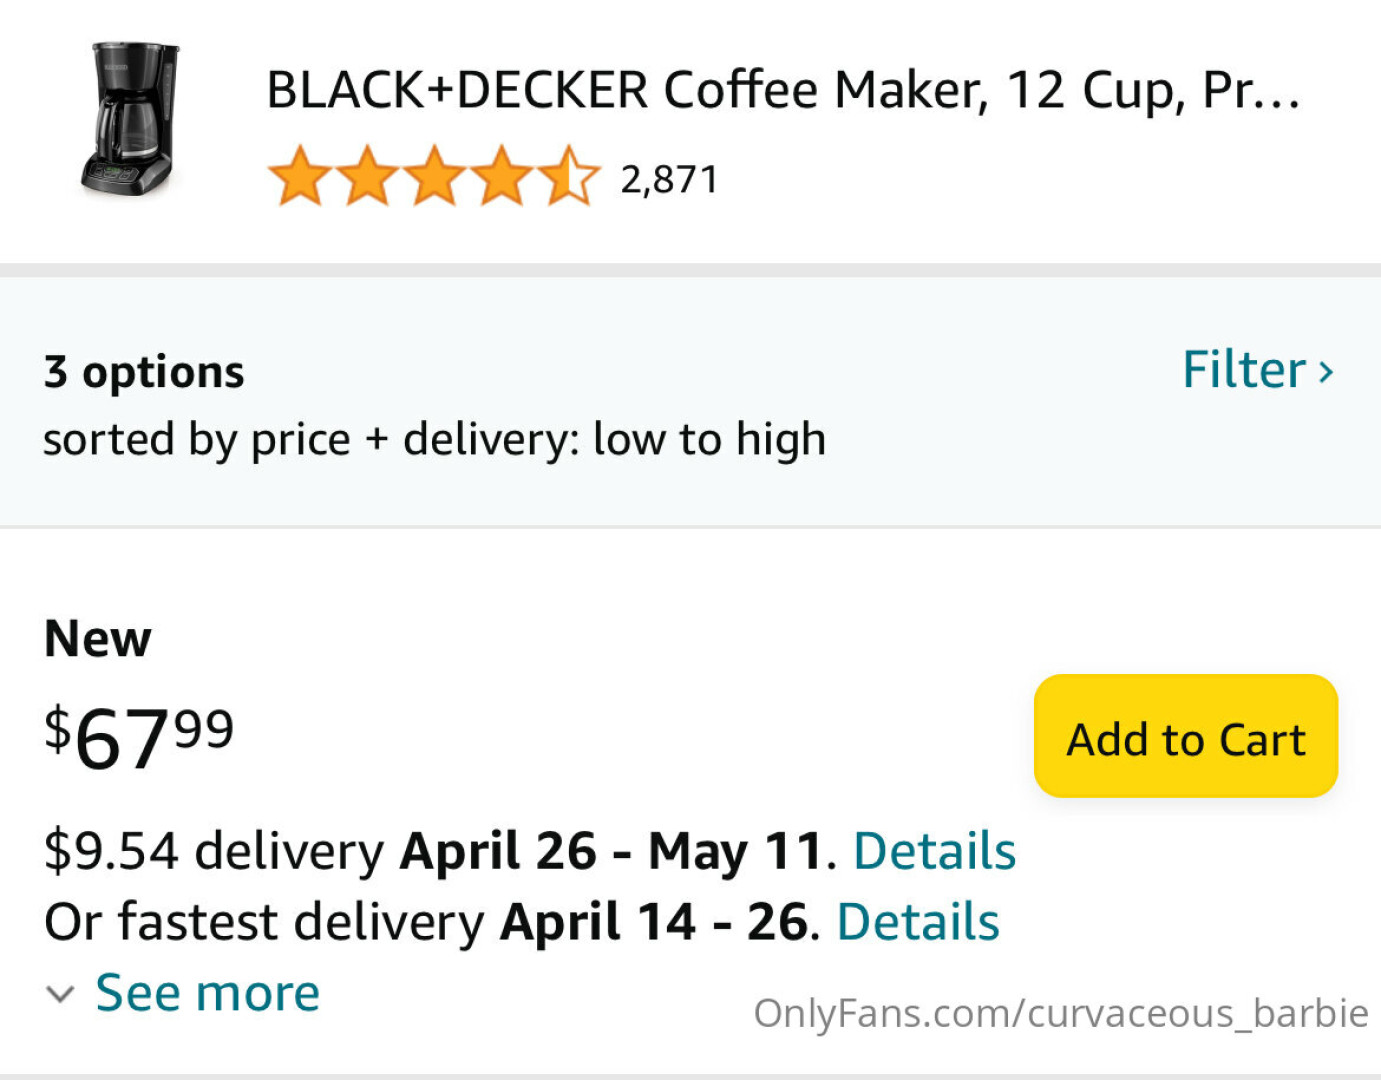Open the 2,871 reviews count
Screen dimensions: 1381x1080
pos(669,180)
